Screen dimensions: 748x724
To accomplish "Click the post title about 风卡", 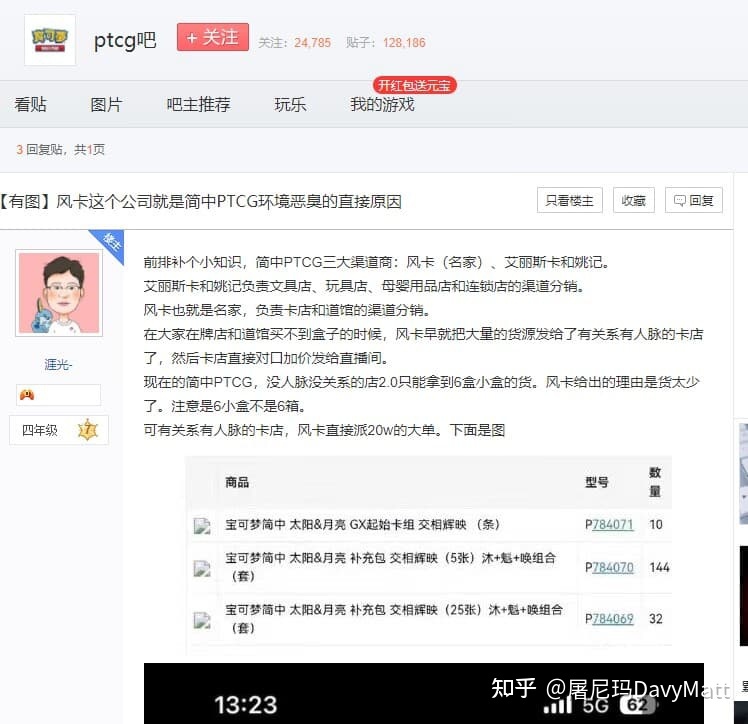I will 201,201.
